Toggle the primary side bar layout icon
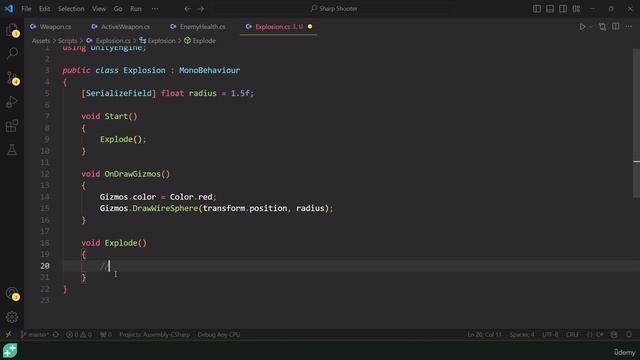Screen dimensions: 640x360 point(537,9)
